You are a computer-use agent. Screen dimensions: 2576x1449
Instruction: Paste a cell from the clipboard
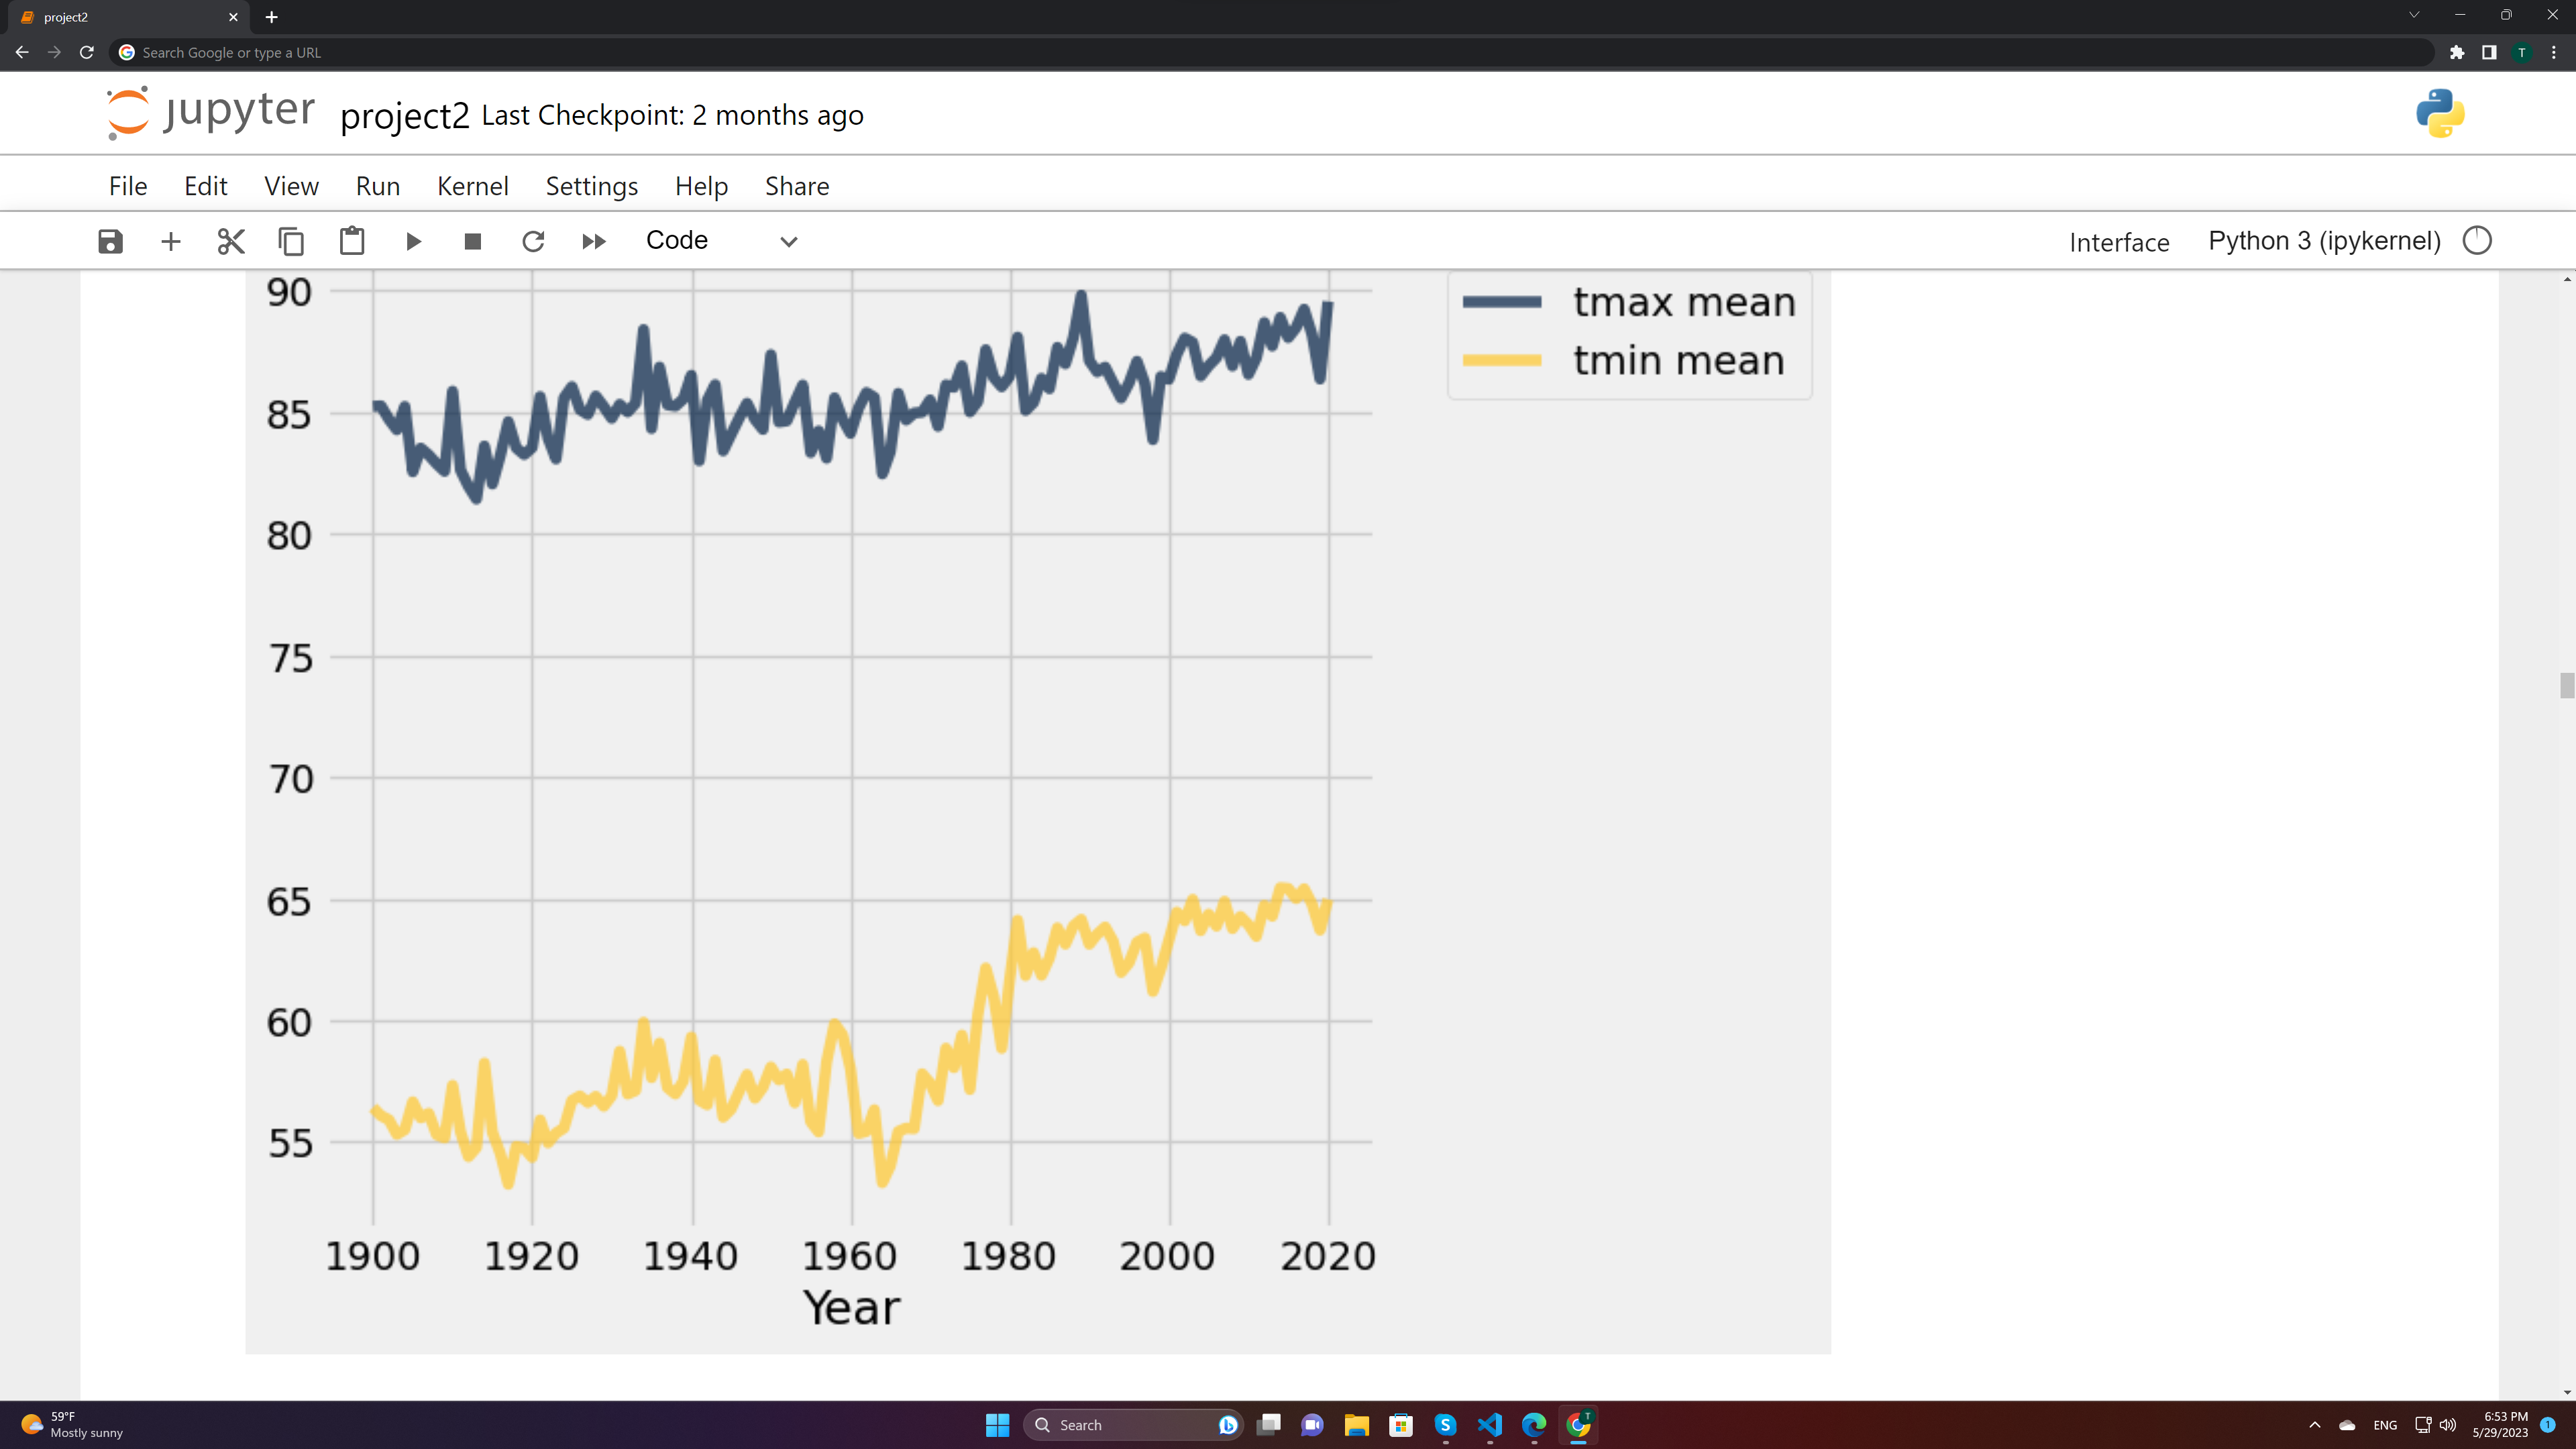(x=352, y=241)
